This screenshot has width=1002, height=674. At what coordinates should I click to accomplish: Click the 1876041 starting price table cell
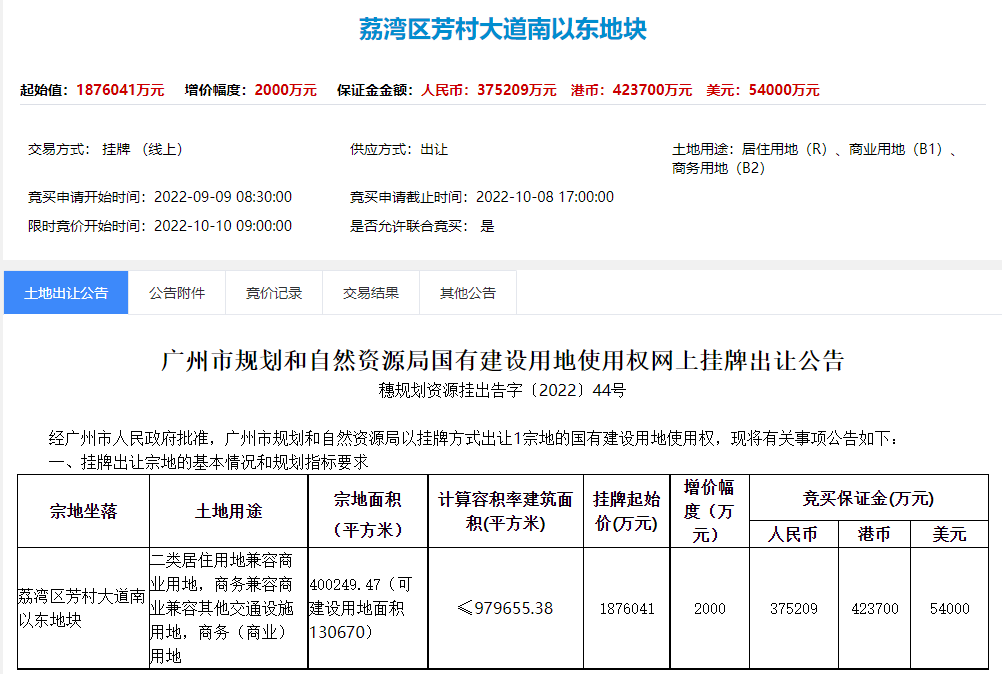[x=627, y=608]
